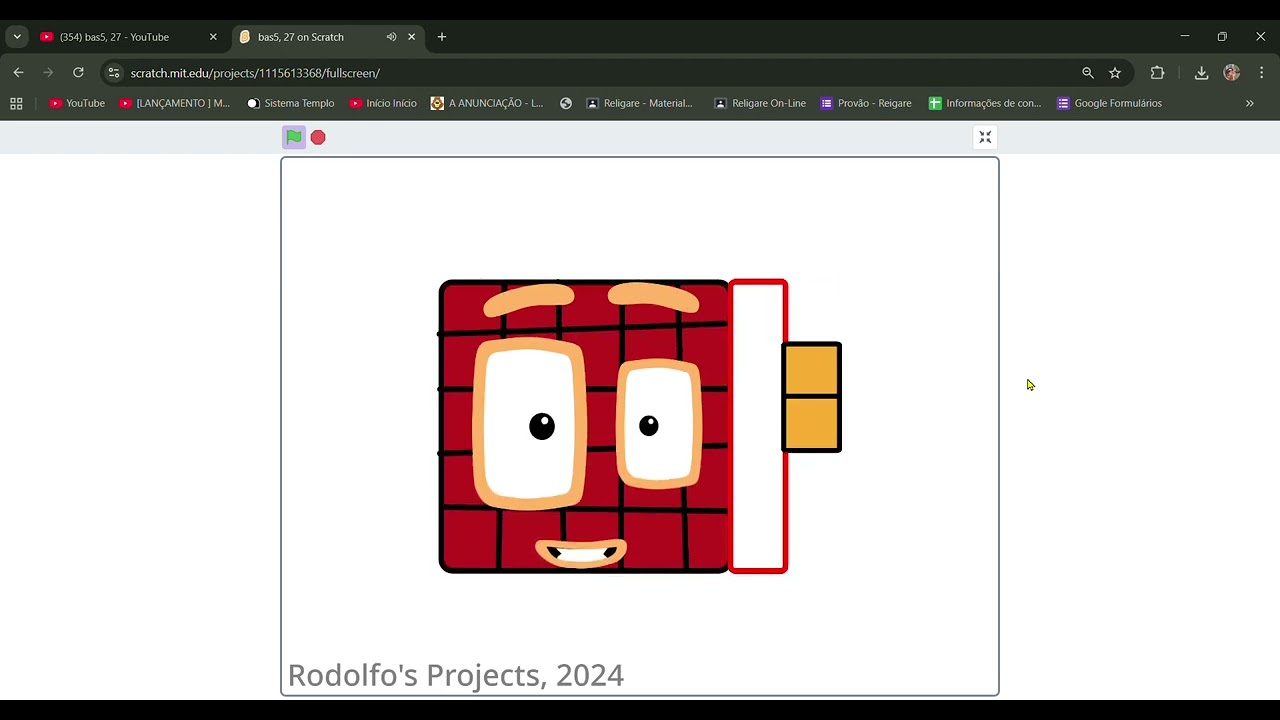Open the Provão - Religare bookmark
This screenshot has width=1280, height=720.
click(866, 103)
